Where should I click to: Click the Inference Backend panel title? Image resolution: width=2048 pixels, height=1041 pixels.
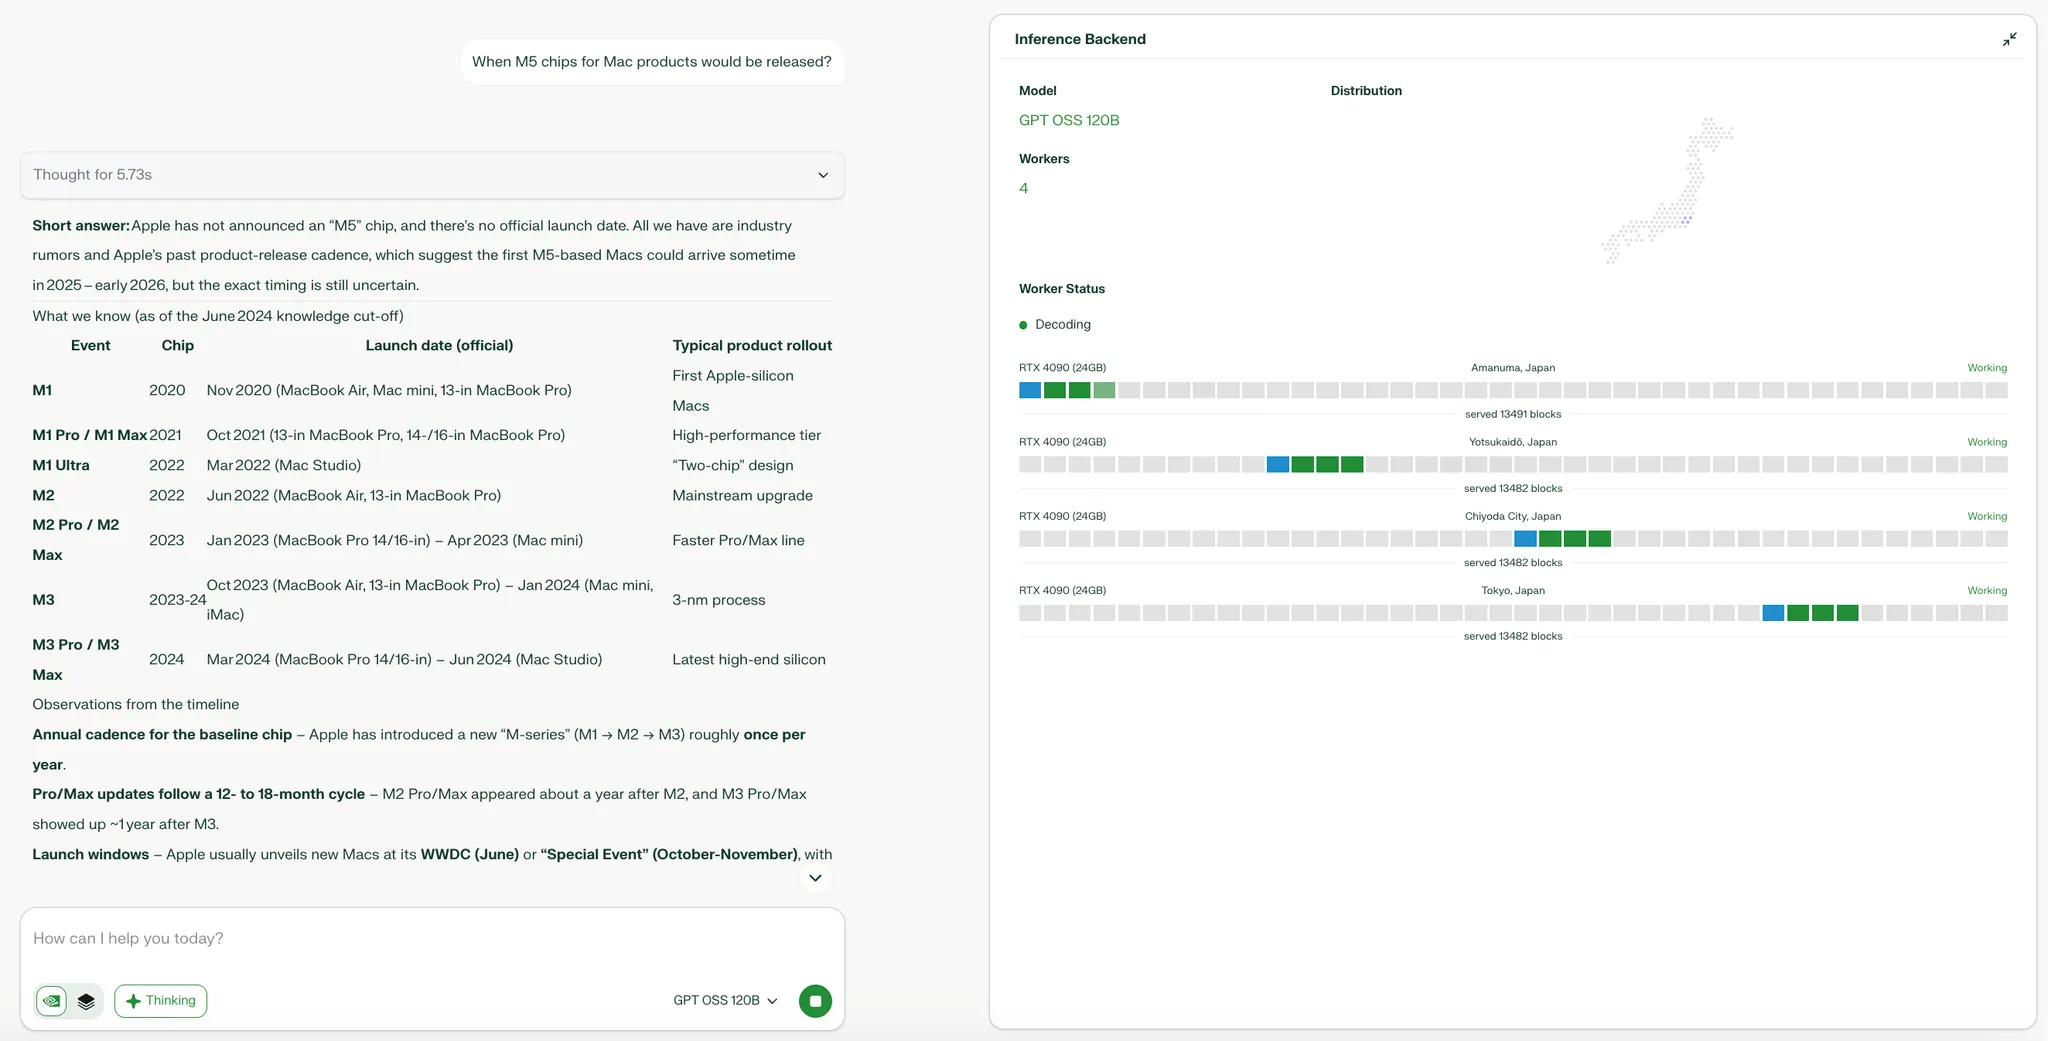tap(1080, 39)
